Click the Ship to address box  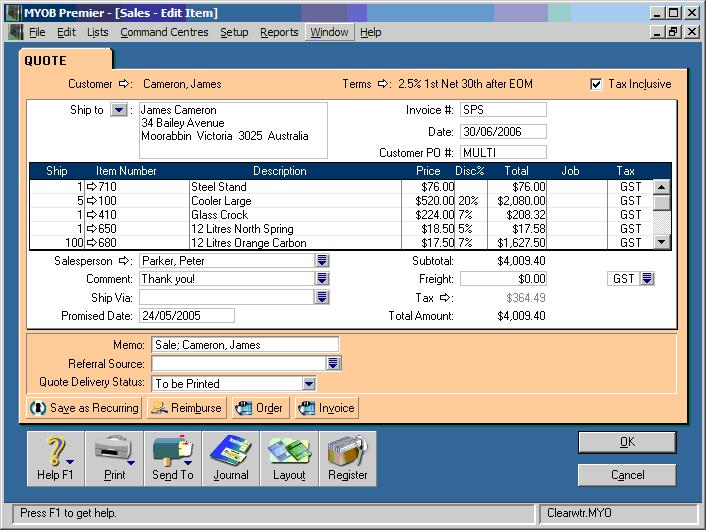tap(233, 130)
